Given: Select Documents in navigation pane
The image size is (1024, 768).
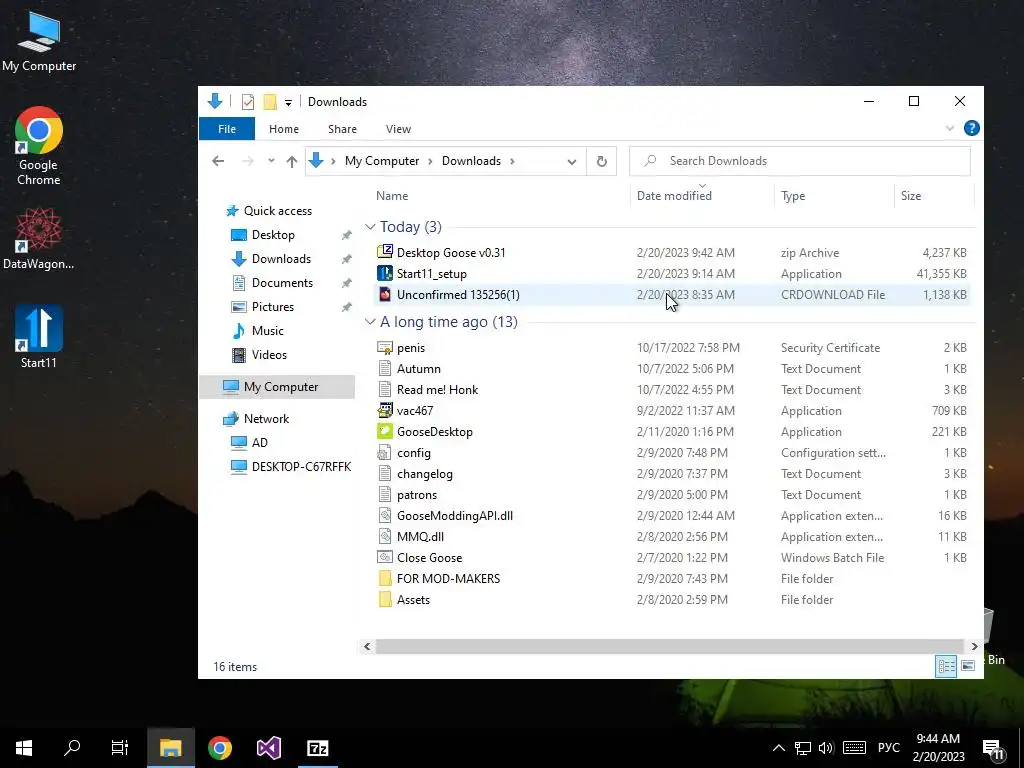Looking at the screenshot, I should [282, 283].
